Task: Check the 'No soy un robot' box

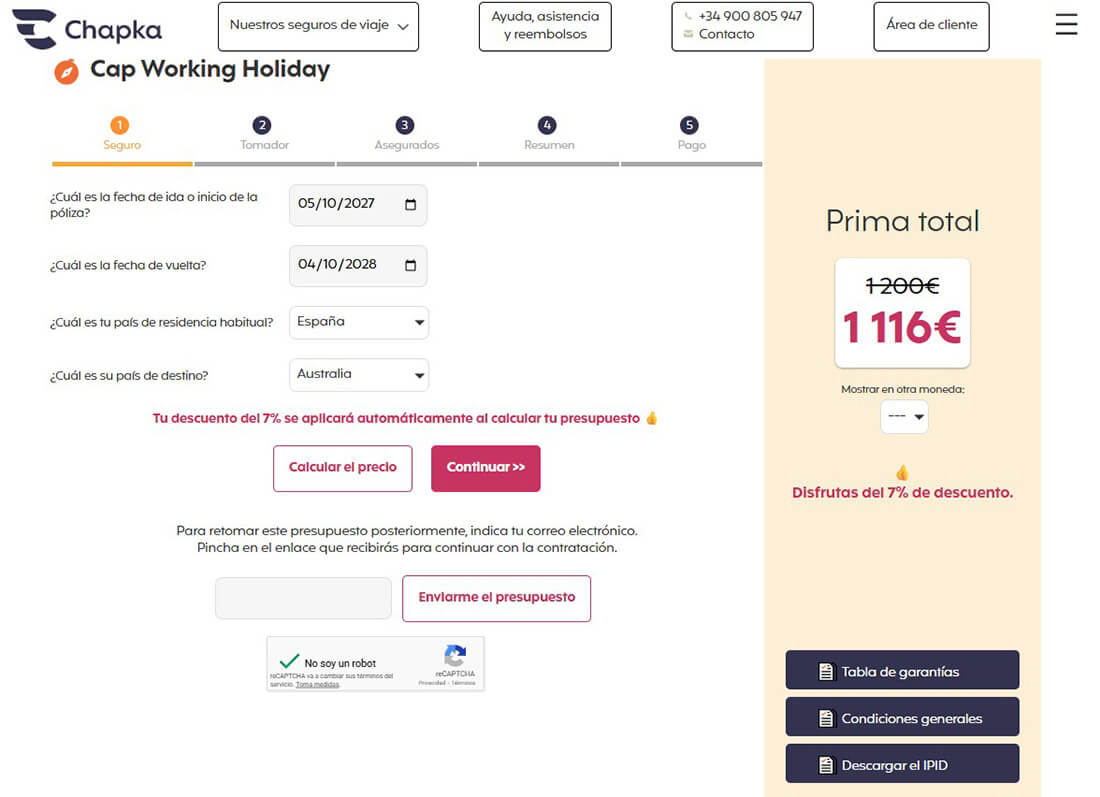Action: click(290, 659)
